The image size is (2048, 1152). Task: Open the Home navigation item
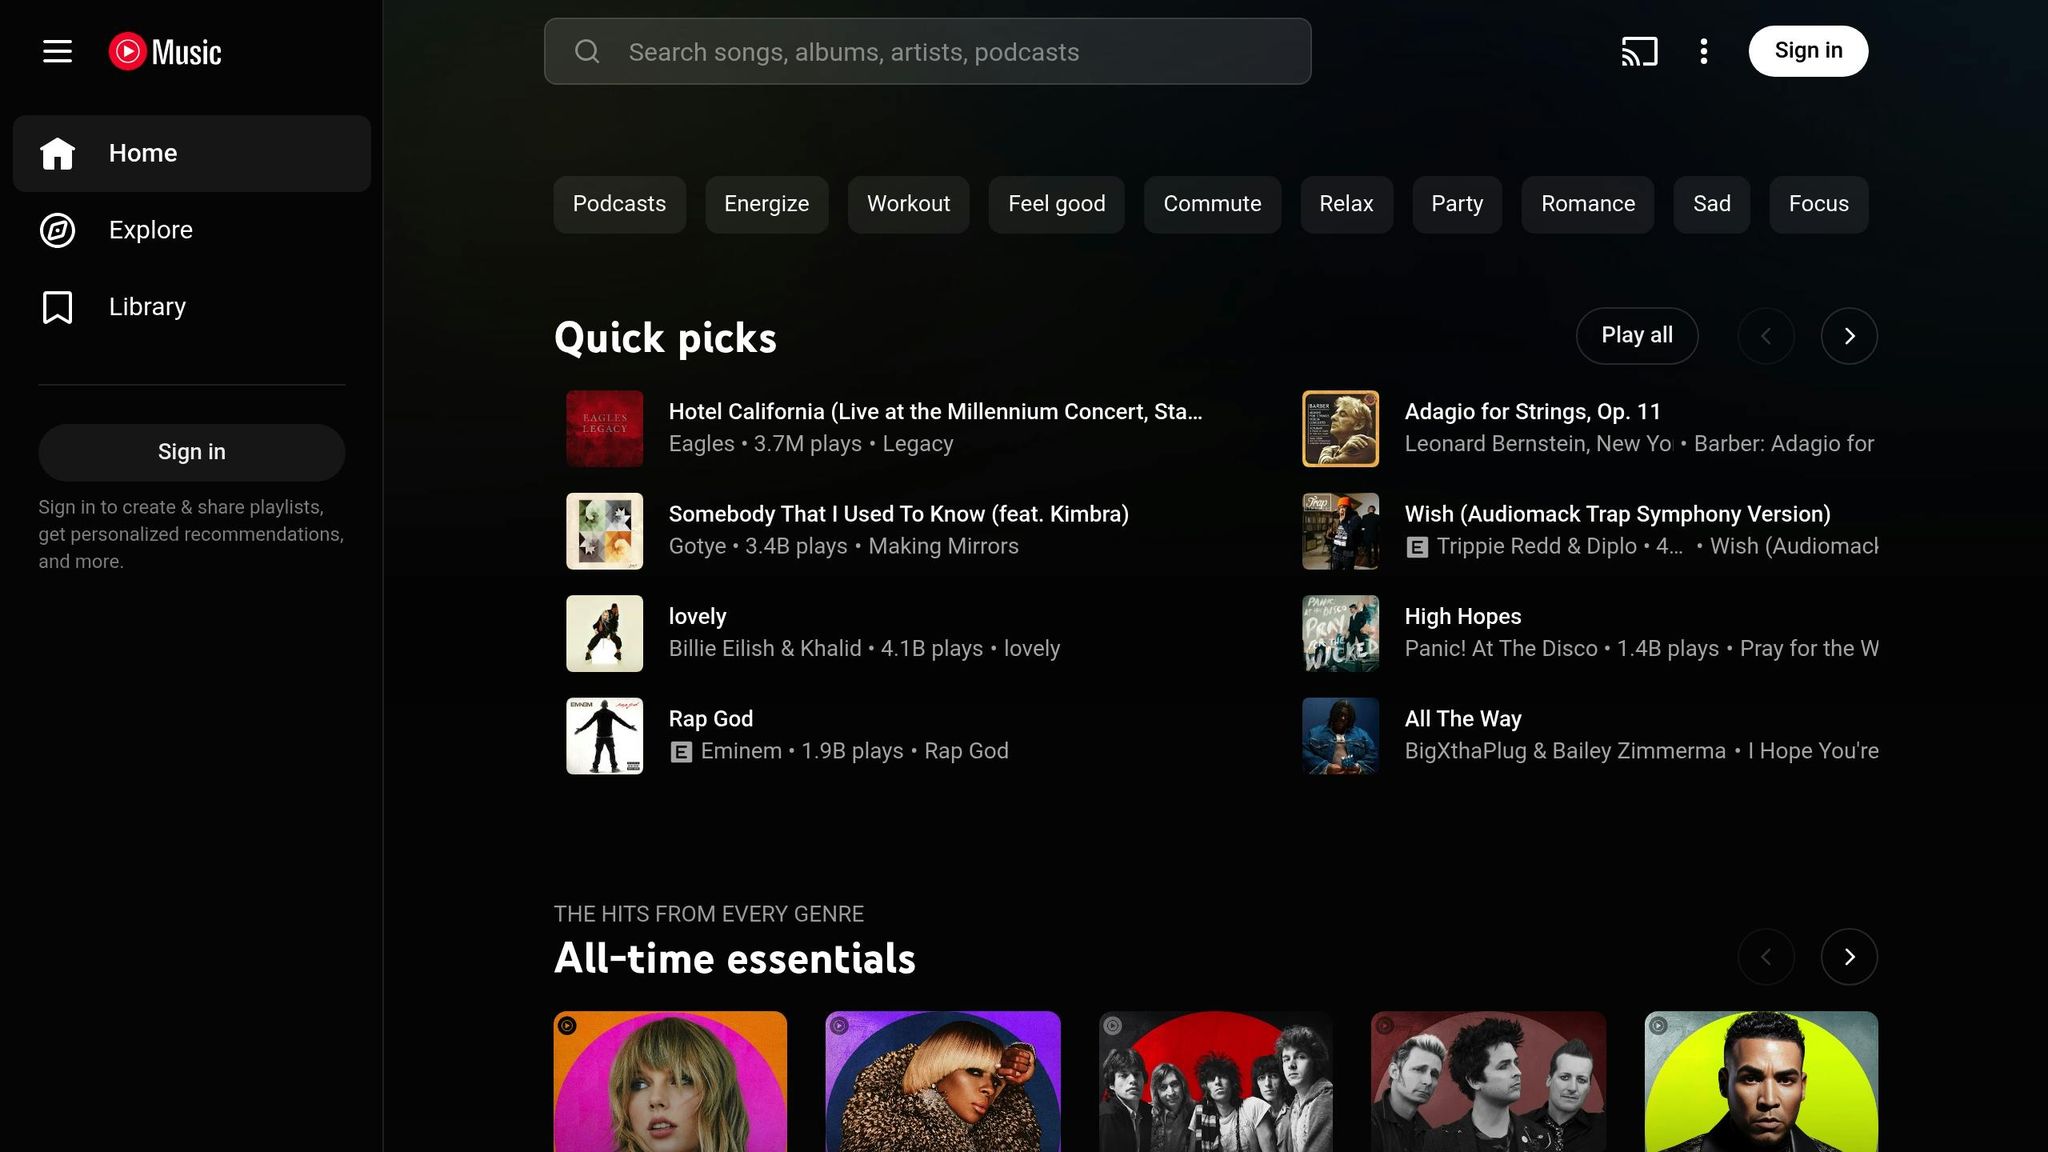(x=192, y=153)
